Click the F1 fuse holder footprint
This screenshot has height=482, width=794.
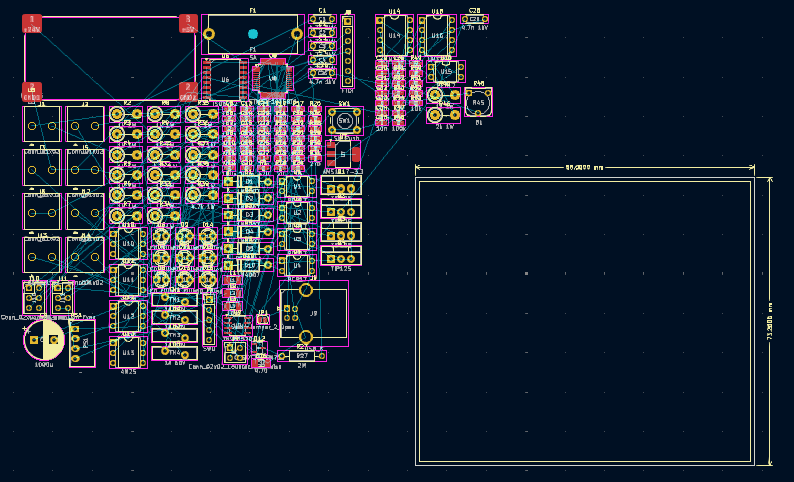[x=253, y=34]
